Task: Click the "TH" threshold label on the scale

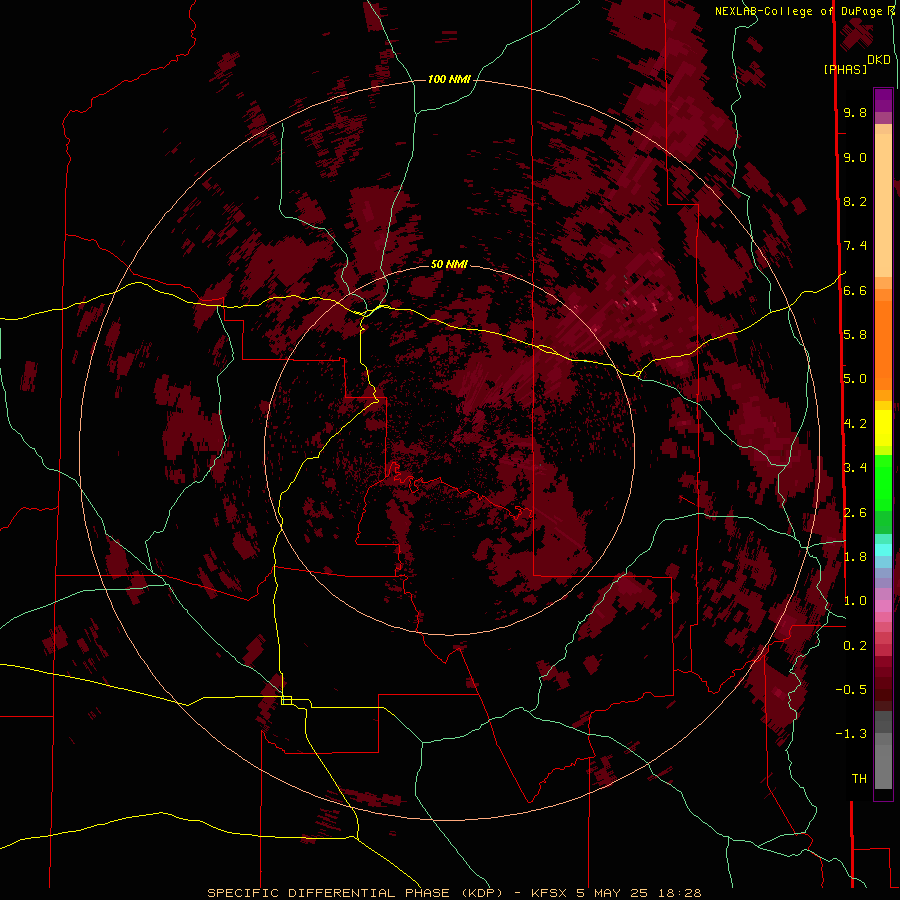Action: [859, 779]
